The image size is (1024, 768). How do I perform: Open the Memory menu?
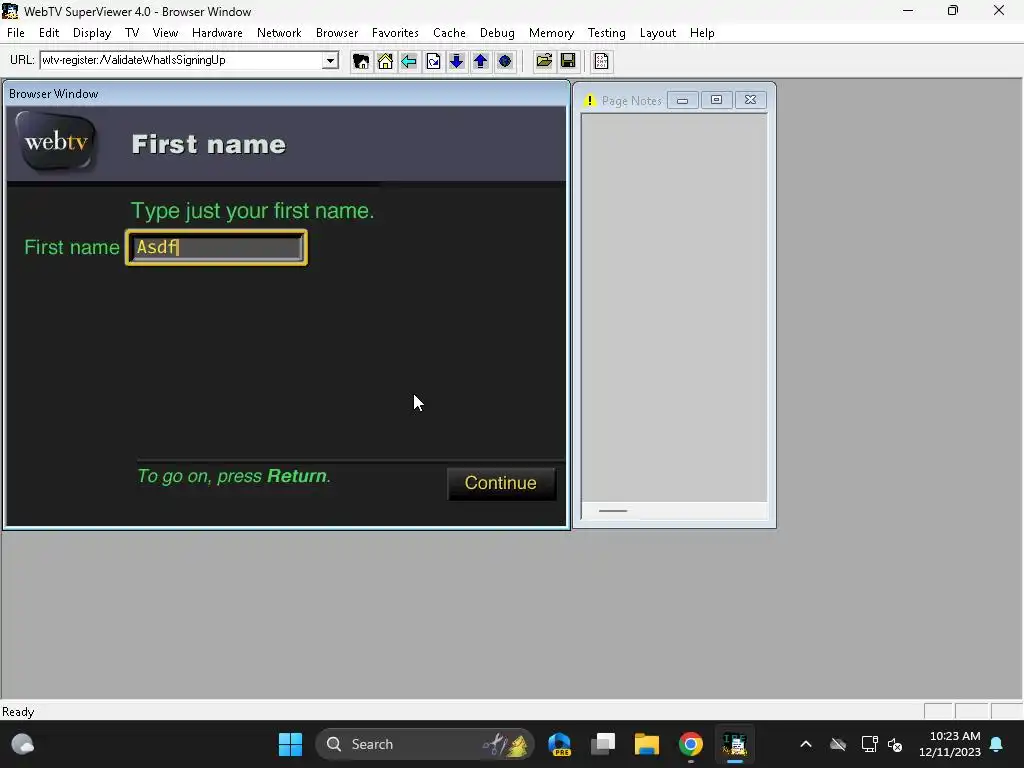551,33
